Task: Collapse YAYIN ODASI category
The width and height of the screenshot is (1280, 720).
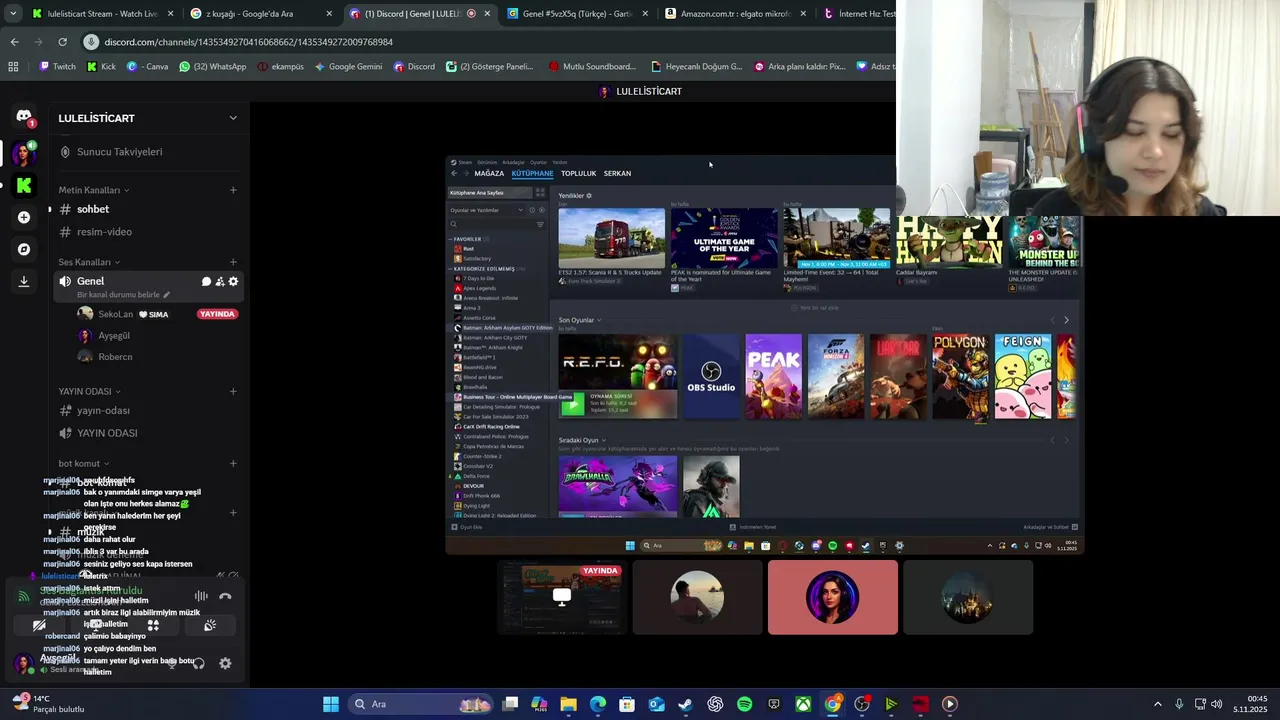Action: [x=89, y=391]
